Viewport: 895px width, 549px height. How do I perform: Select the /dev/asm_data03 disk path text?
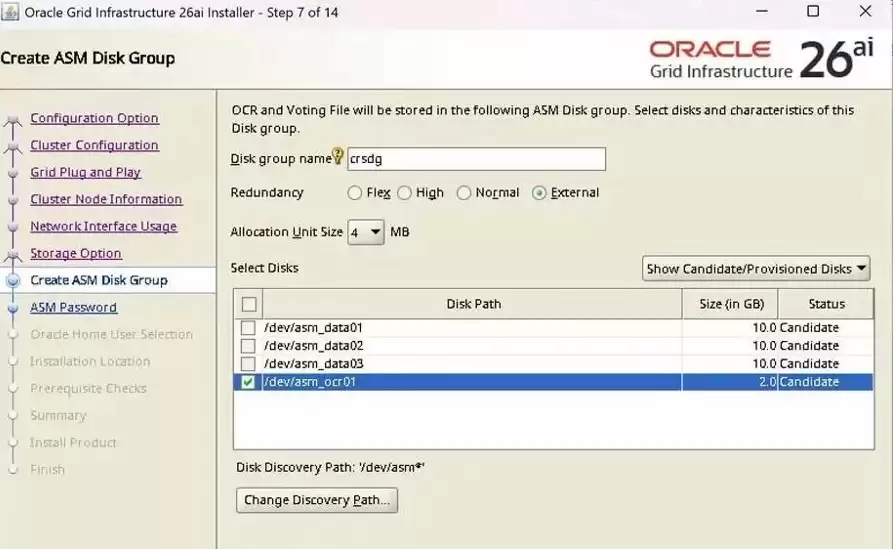pyautogui.click(x=313, y=364)
